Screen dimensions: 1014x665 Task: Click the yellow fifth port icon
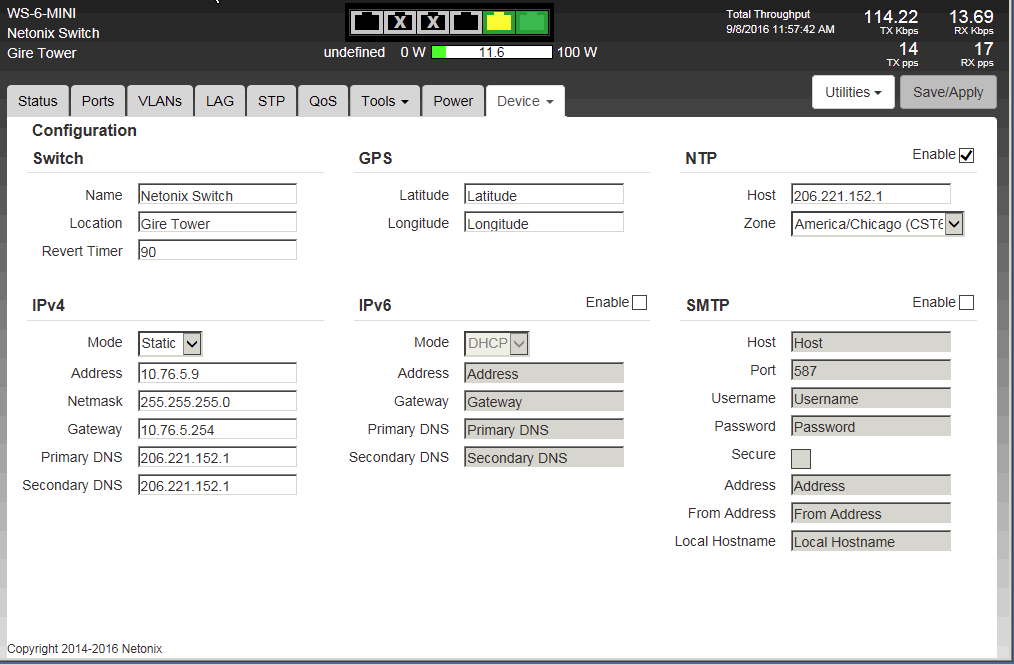(x=498, y=21)
